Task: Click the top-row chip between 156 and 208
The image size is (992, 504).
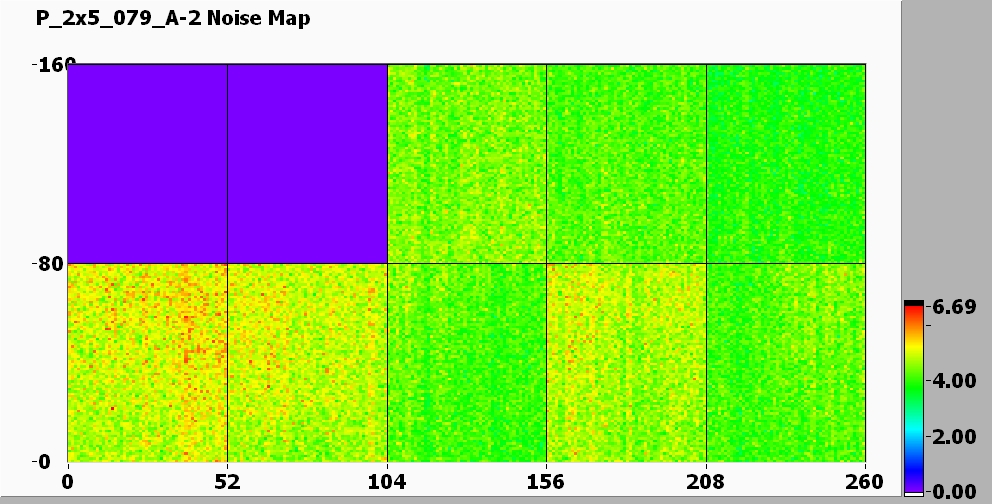Action: tap(626, 164)
